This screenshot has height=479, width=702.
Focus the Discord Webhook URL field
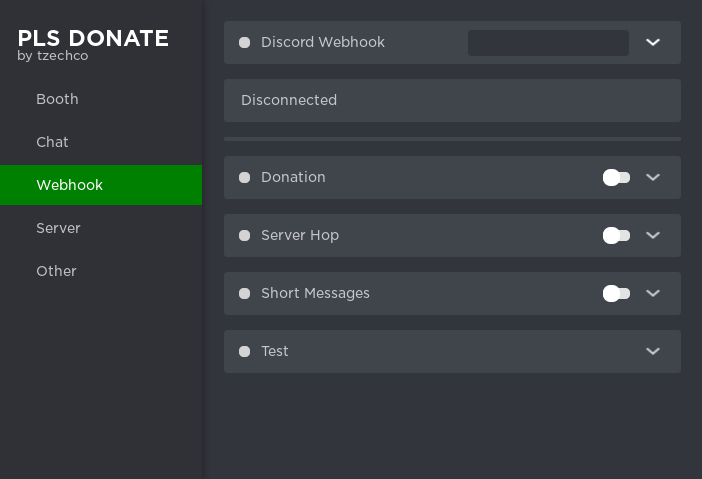coord(548,43)
